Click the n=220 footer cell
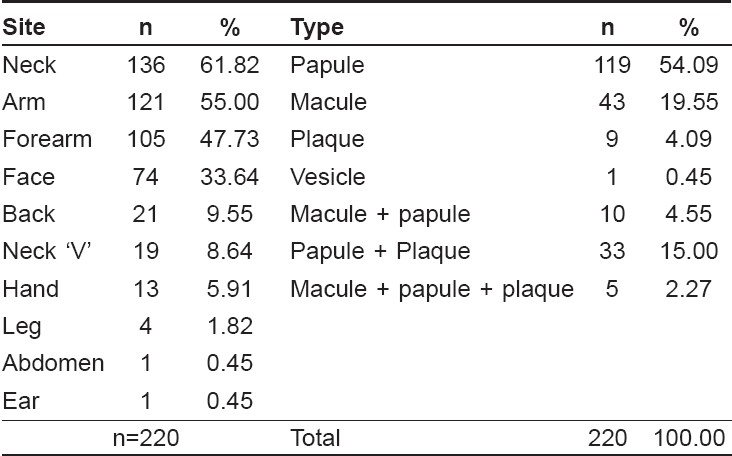The height and width of the screenshot is (456, 732). pos(146,438)
